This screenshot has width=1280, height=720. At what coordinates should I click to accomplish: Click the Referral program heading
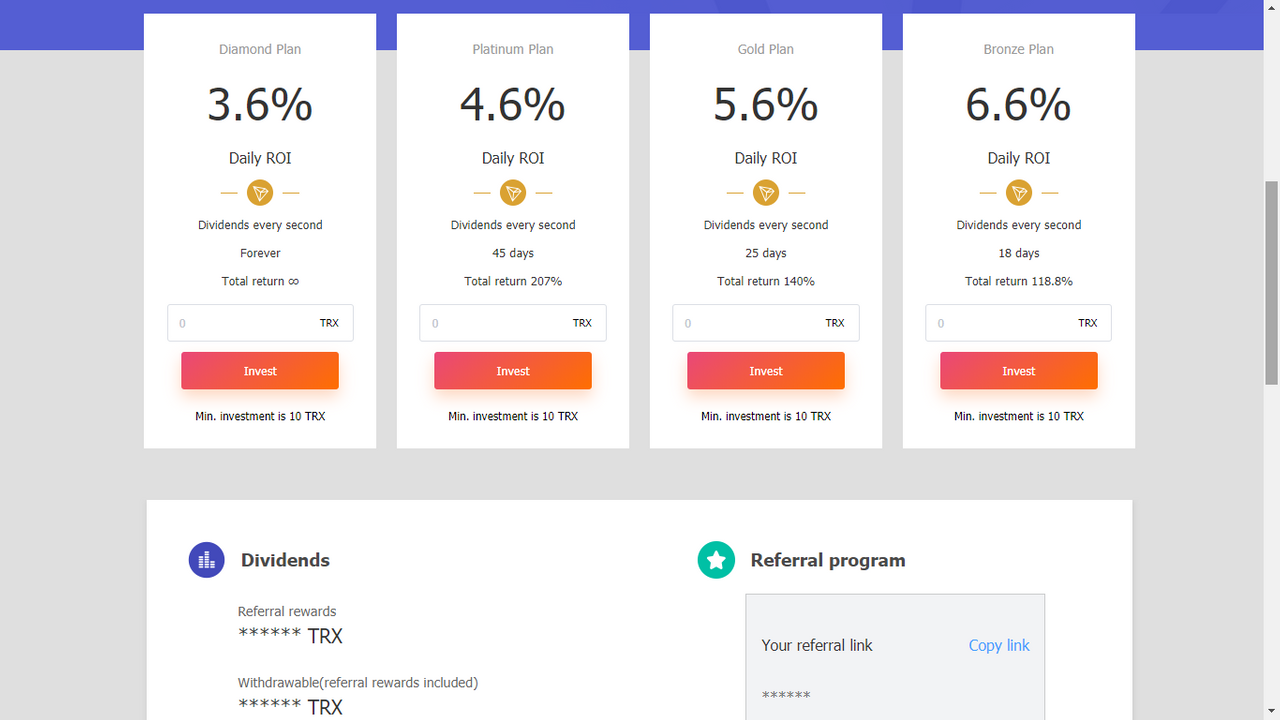[x=828, y=560]
